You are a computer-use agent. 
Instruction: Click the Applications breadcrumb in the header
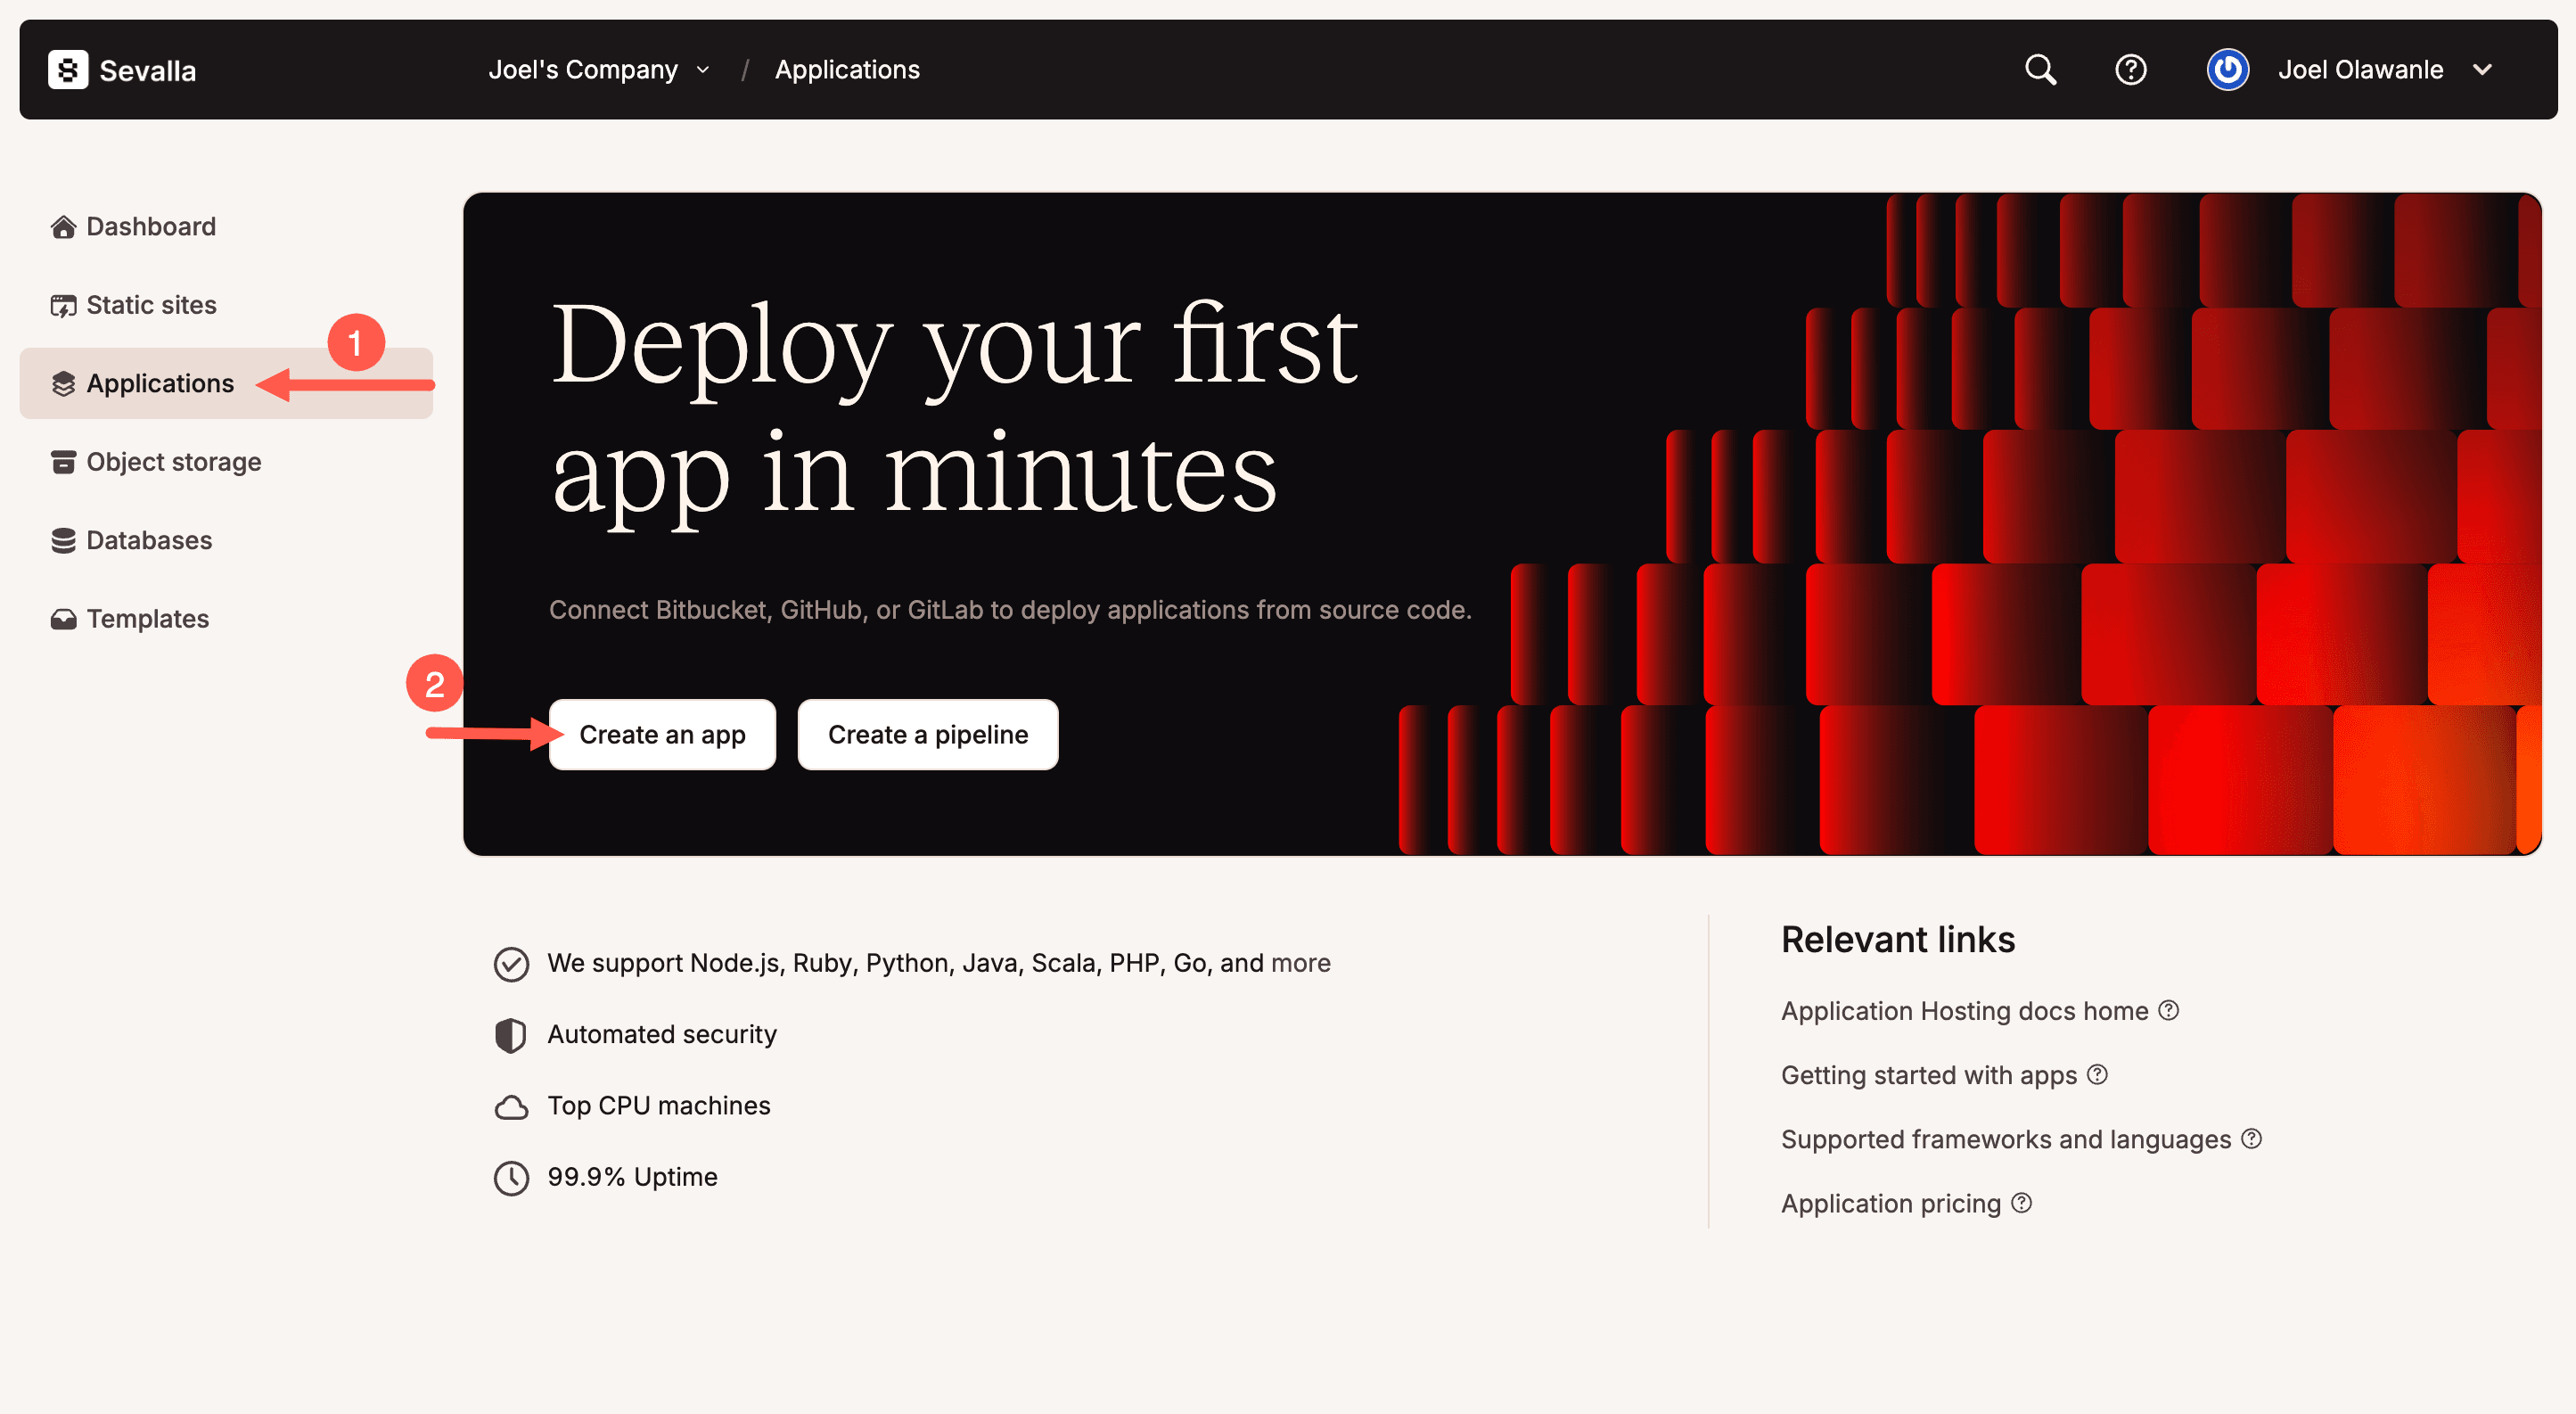(846, 69)
